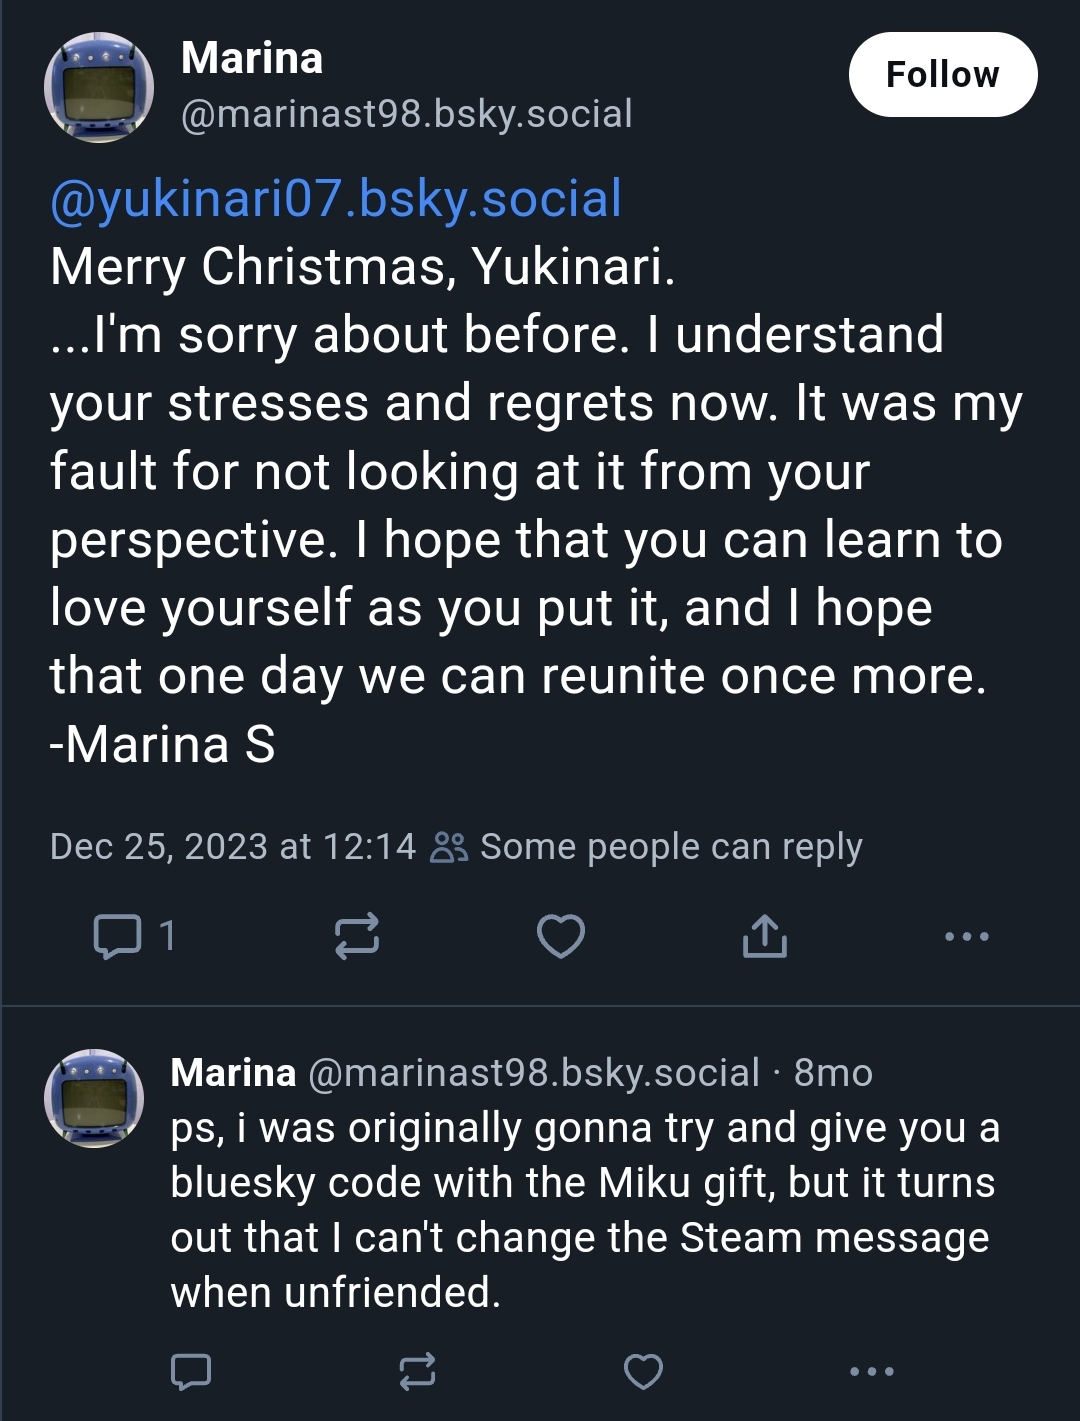
Task: View the Some people can reply setting
Action: (671, 847)
